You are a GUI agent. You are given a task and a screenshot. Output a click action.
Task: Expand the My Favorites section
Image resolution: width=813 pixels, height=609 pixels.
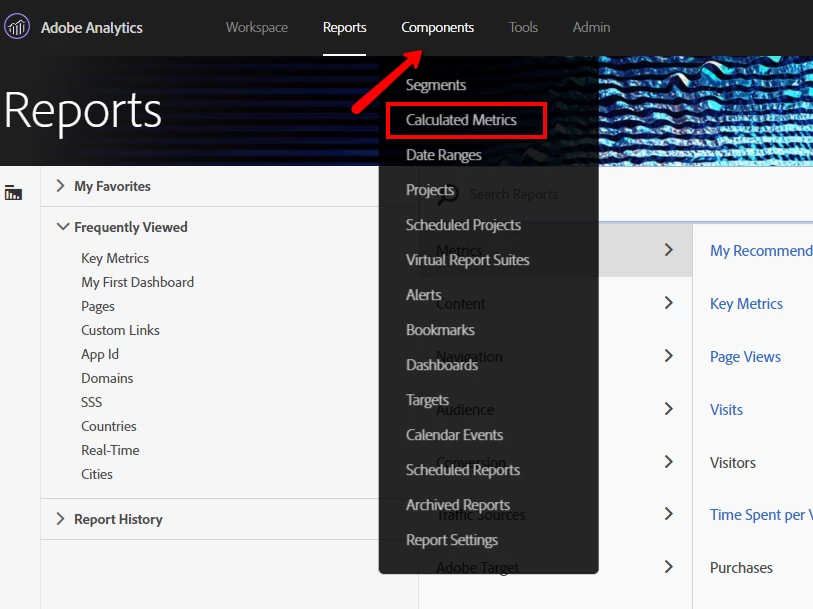click(x=60, y=186)
